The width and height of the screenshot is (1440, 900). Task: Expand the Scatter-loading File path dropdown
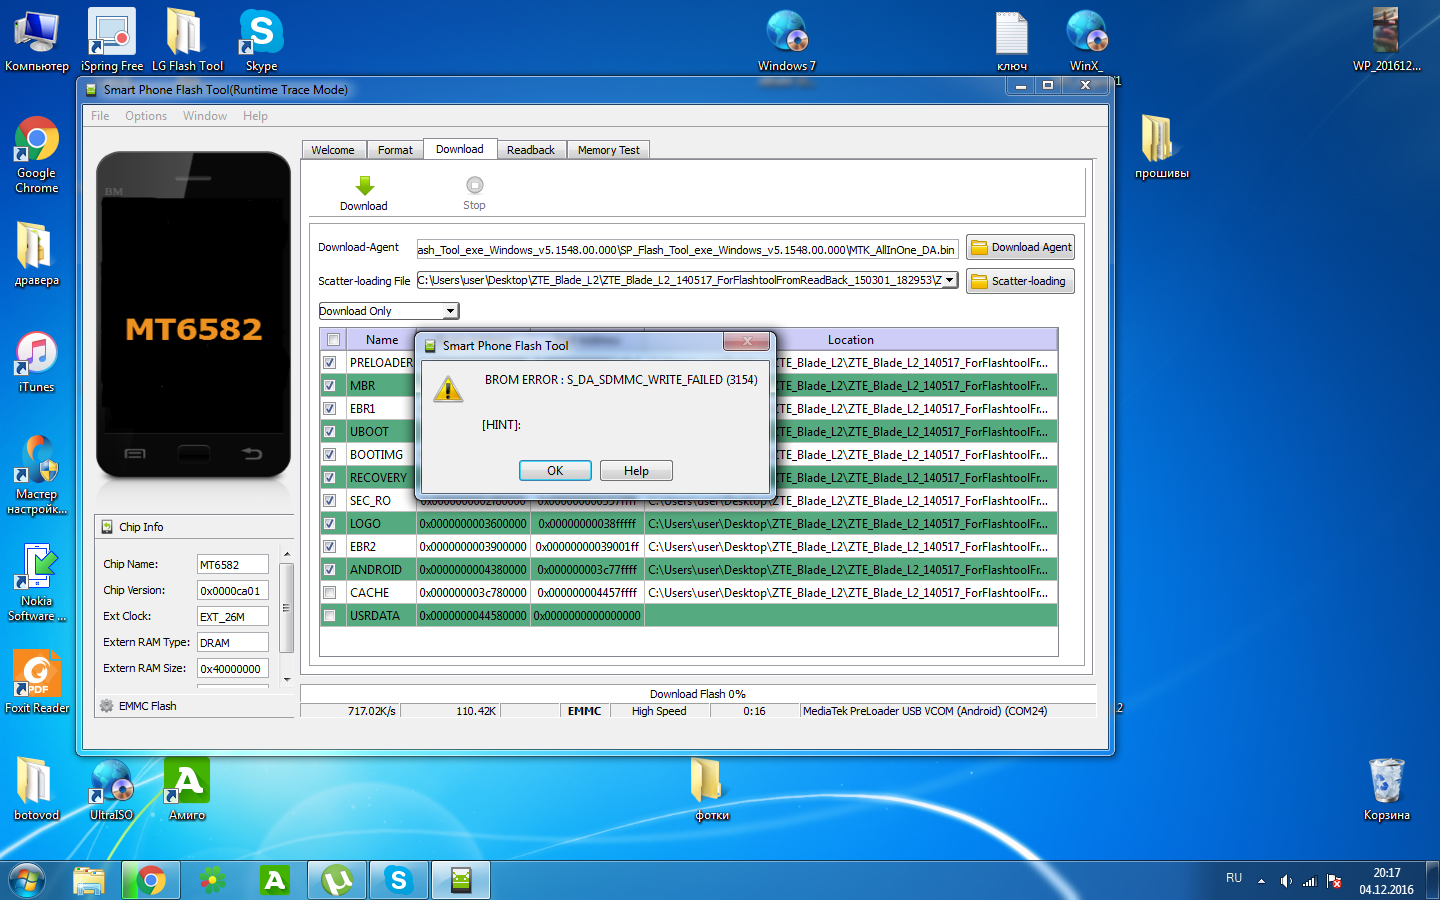point(949,281)
